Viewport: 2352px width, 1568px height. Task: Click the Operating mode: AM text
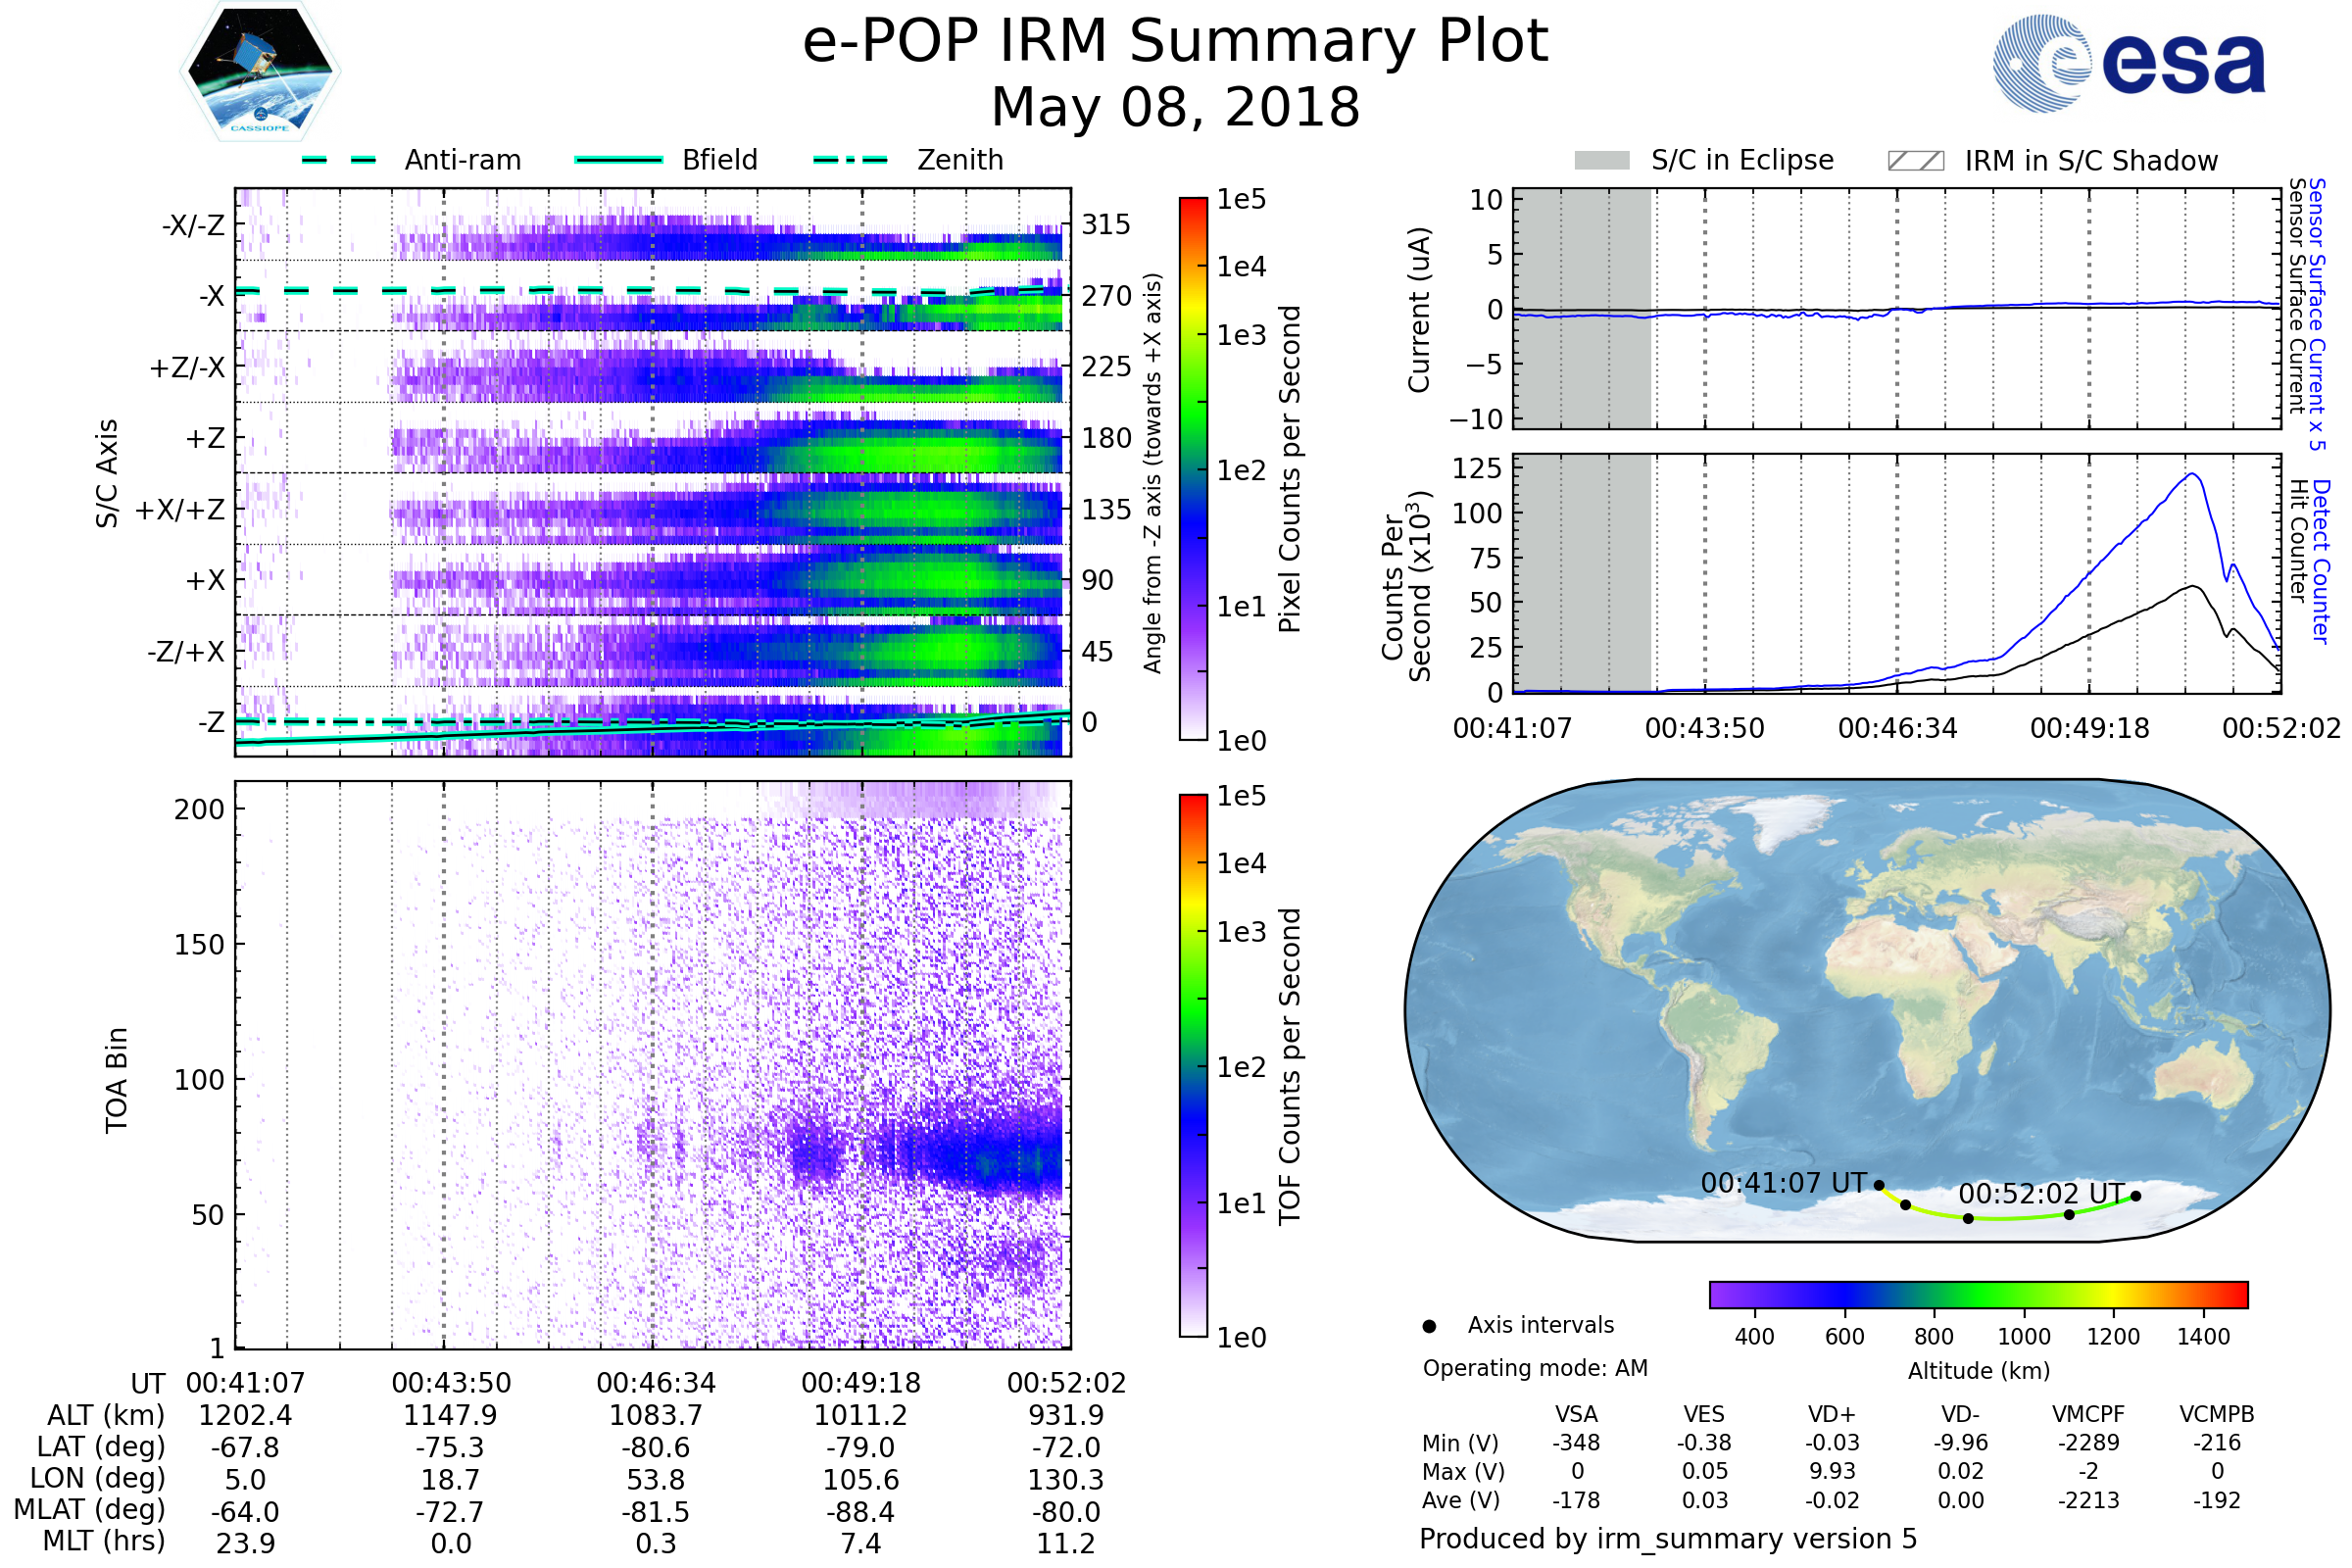click(1535, 1368)
